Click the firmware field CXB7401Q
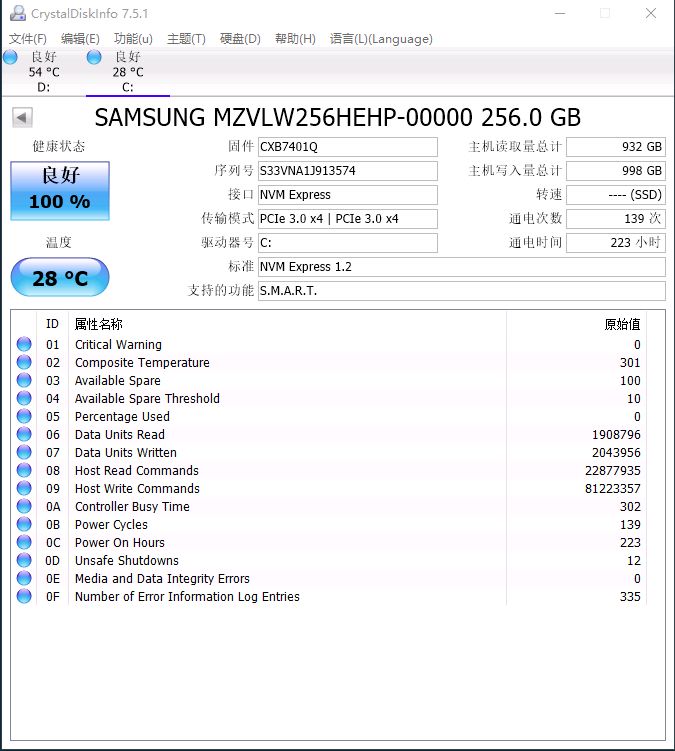The image size is (675, 751). pos(348,147)
